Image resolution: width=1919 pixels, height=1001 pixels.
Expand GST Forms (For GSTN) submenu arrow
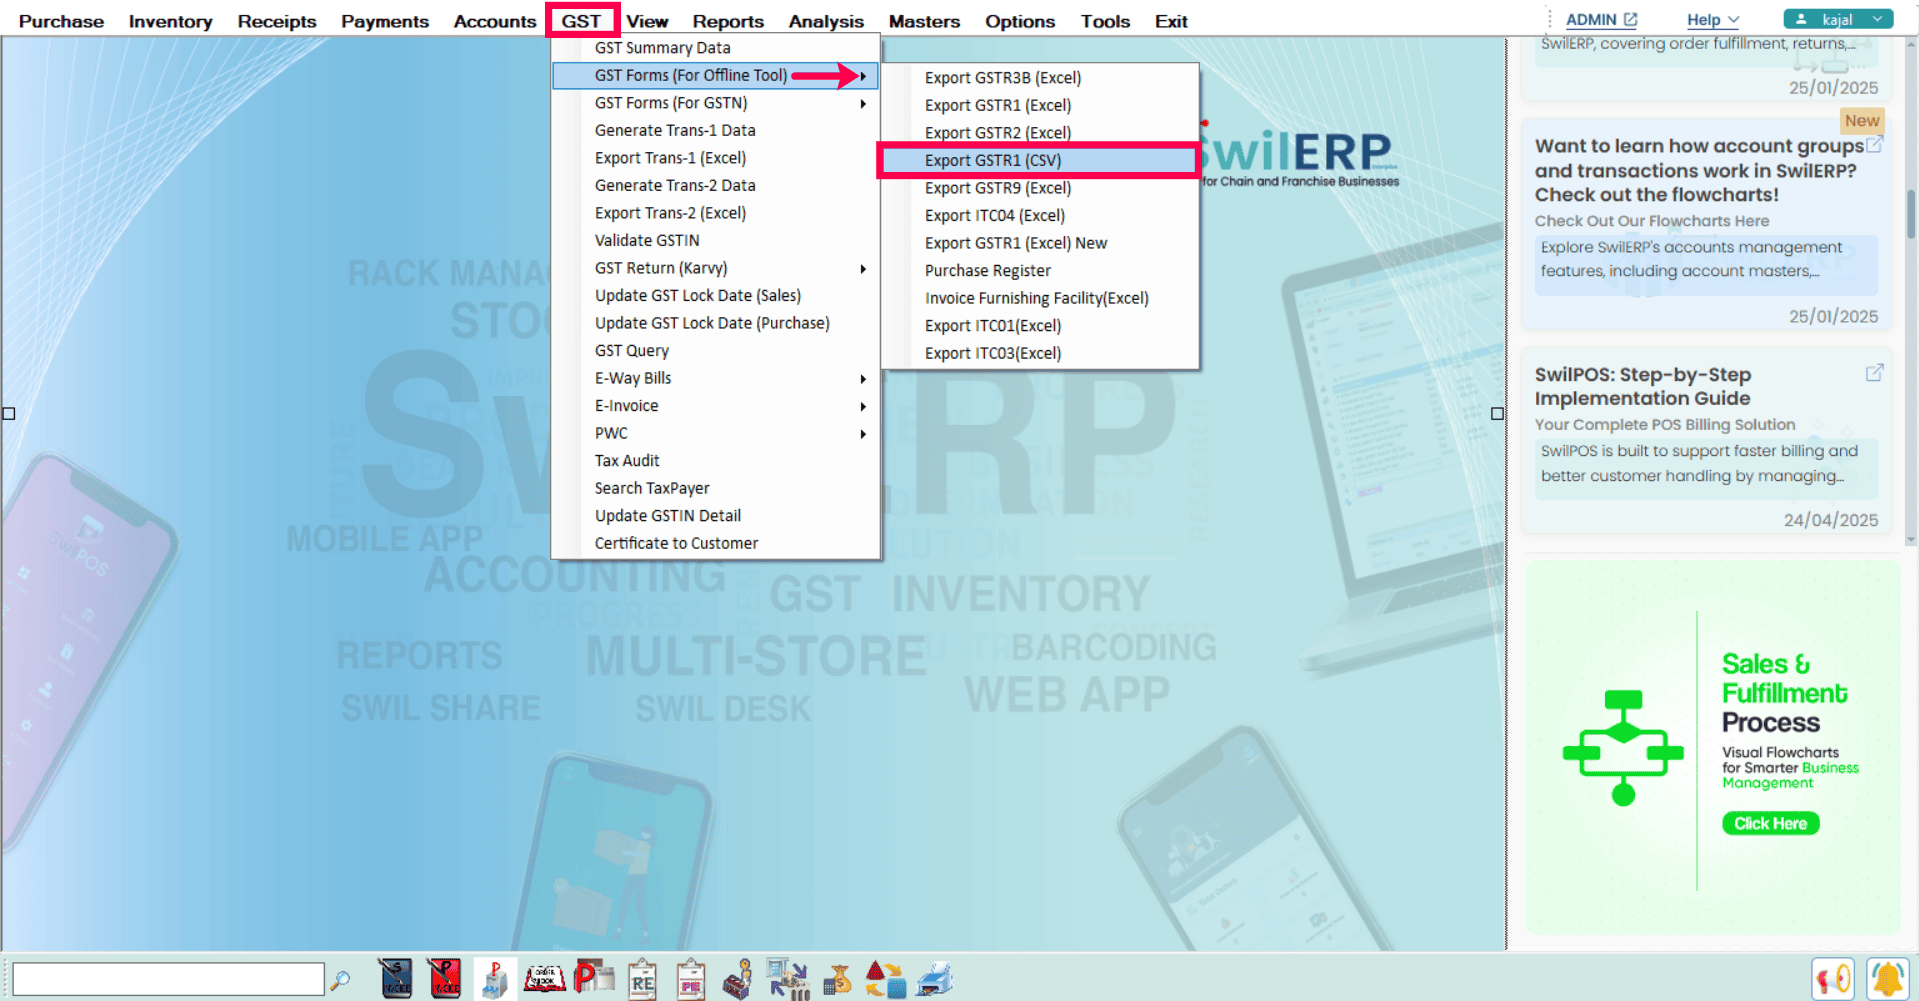863,103
